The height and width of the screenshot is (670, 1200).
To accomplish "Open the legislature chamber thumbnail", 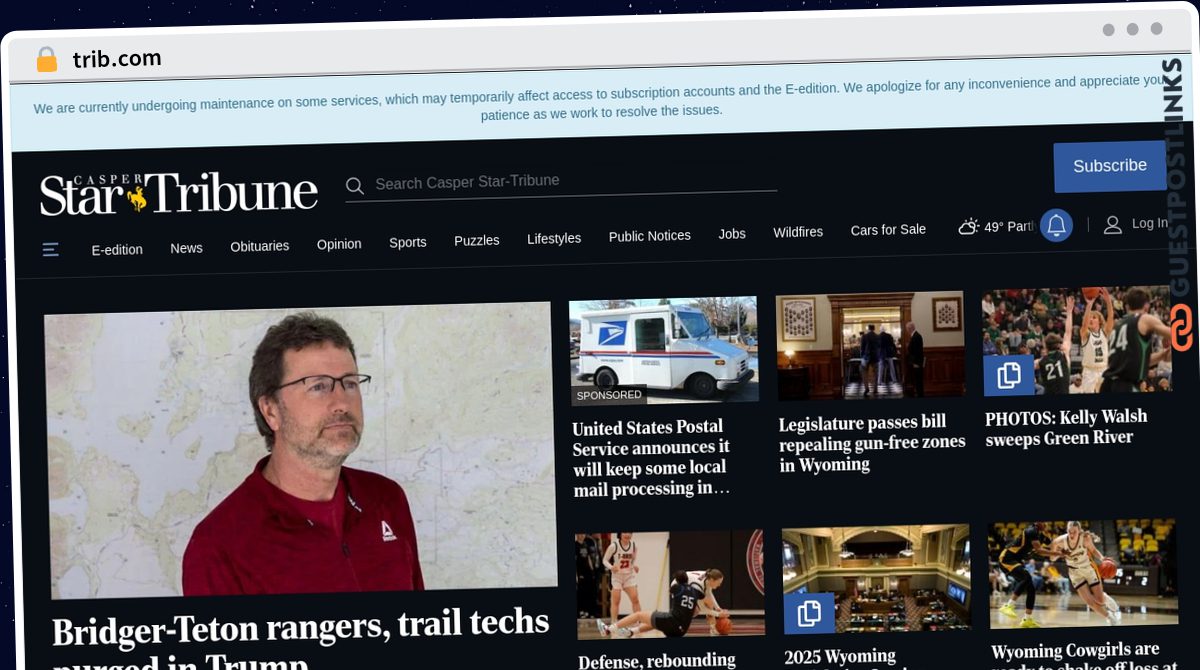I will [x=876, y=580].
